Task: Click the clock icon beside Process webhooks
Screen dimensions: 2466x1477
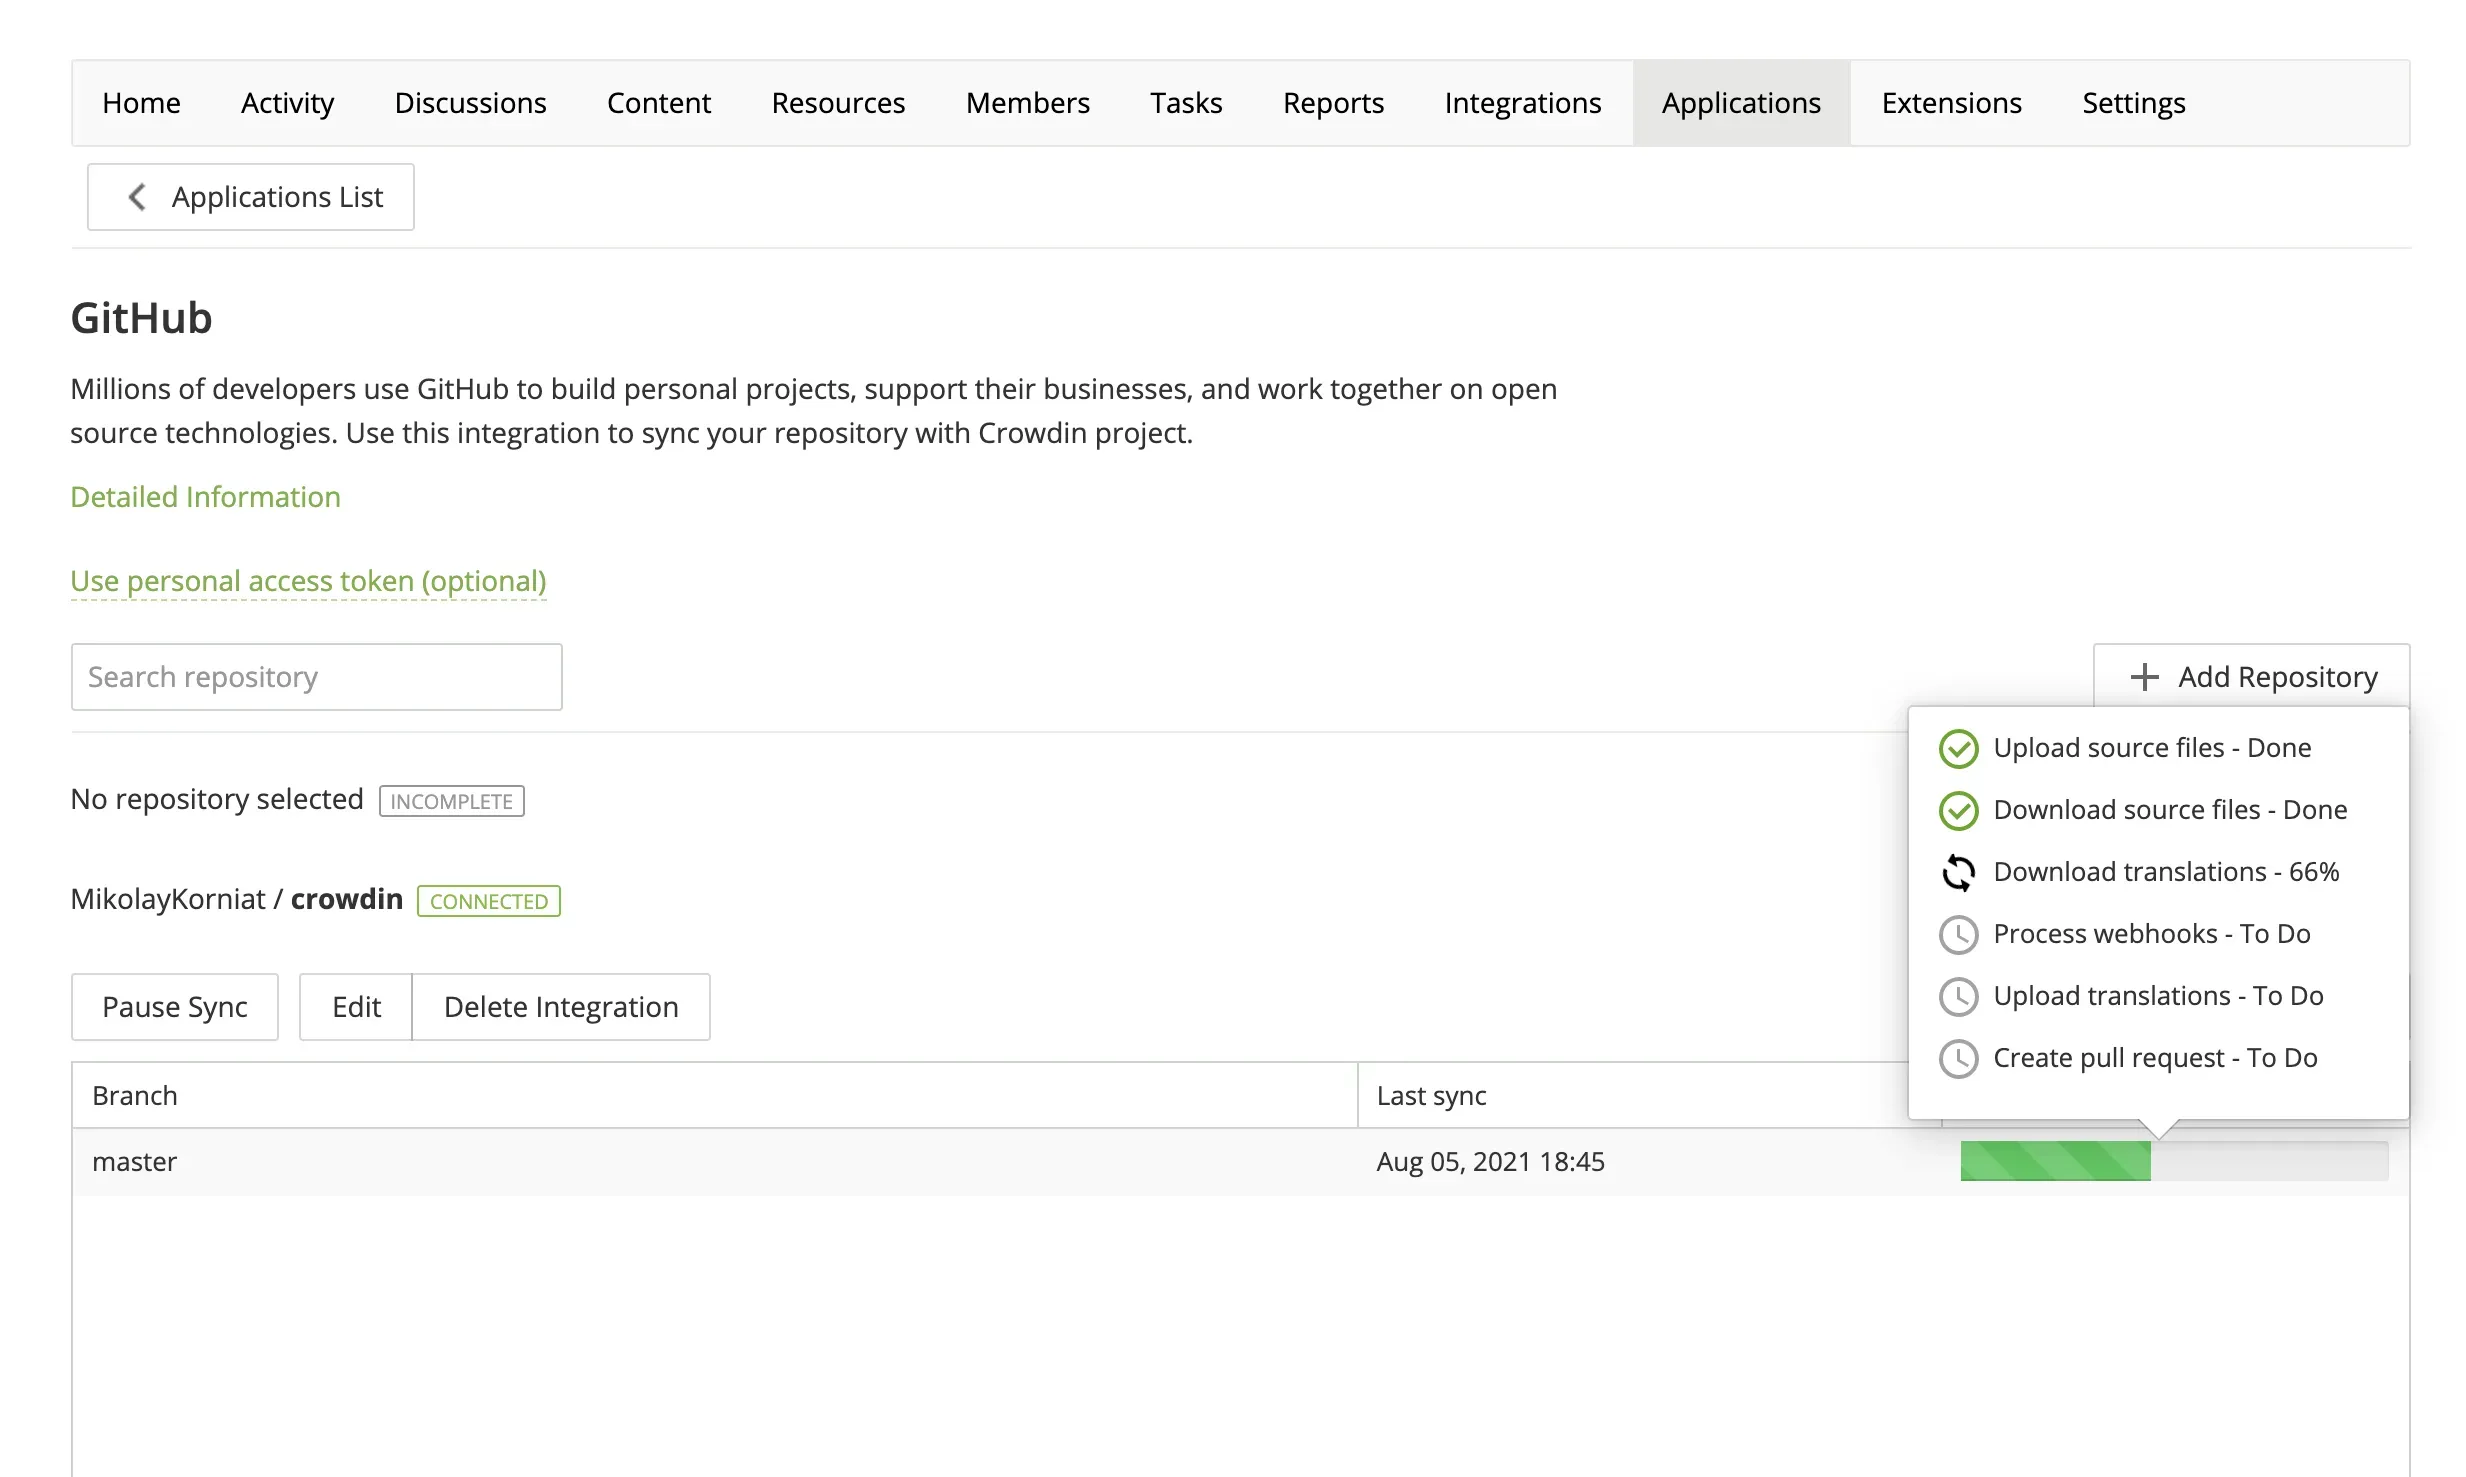Action: (1958, 934)
